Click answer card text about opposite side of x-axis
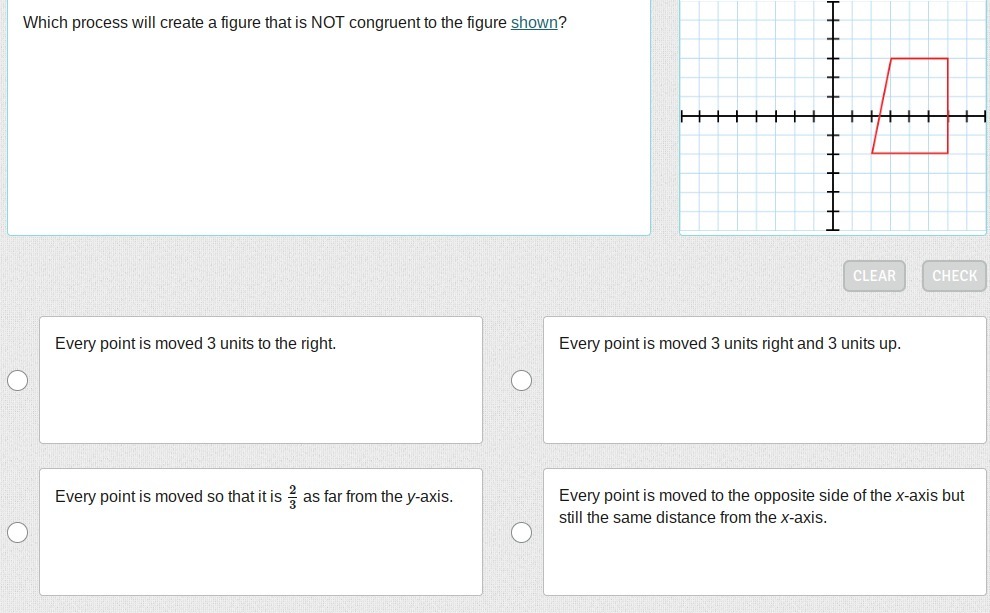This screenshot has height=613, width=990. [x=762, y=507]
